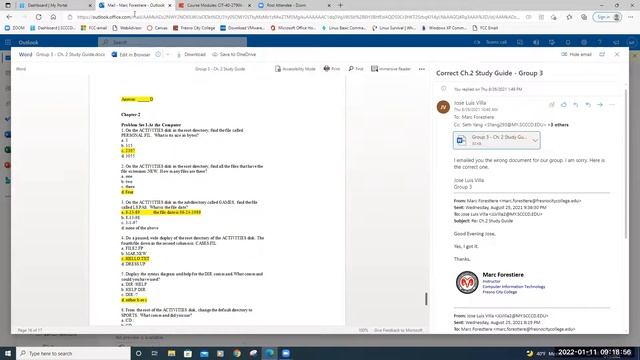Click the browser address bar
The width and height of the screenshot is (640, 360).
[x=298, y=17]
